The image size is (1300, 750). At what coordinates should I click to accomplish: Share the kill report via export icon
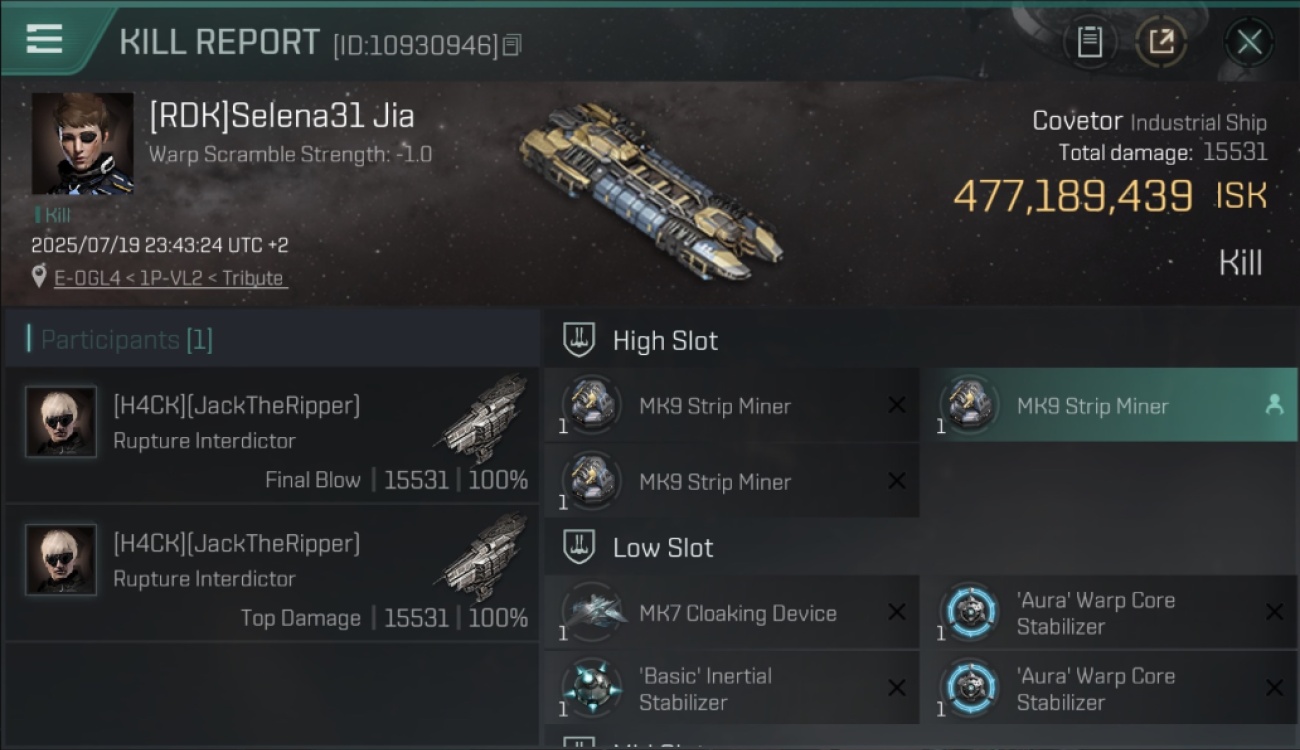point(1161,42)
